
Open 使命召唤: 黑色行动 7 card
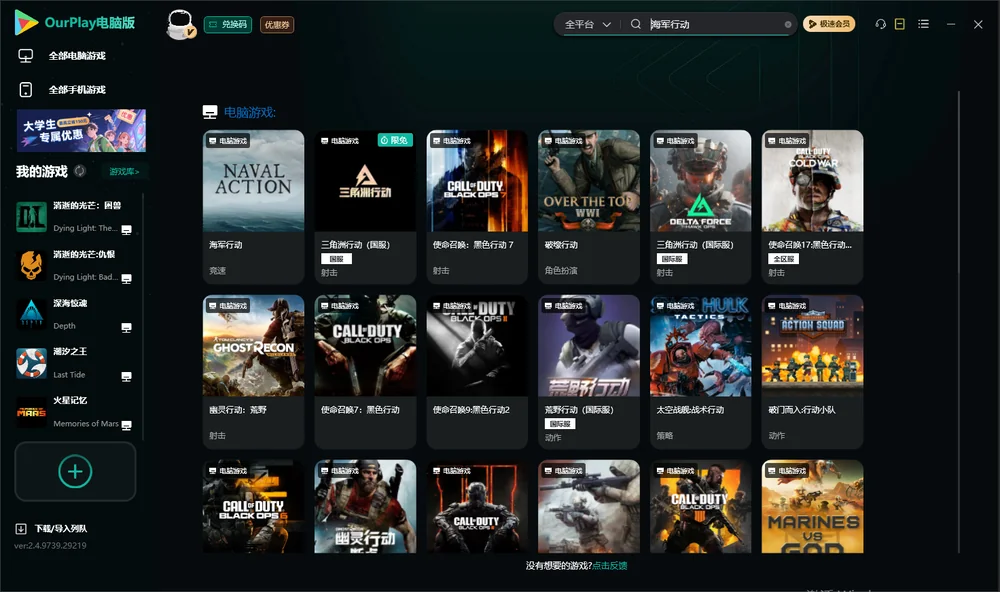click(477, 207)
